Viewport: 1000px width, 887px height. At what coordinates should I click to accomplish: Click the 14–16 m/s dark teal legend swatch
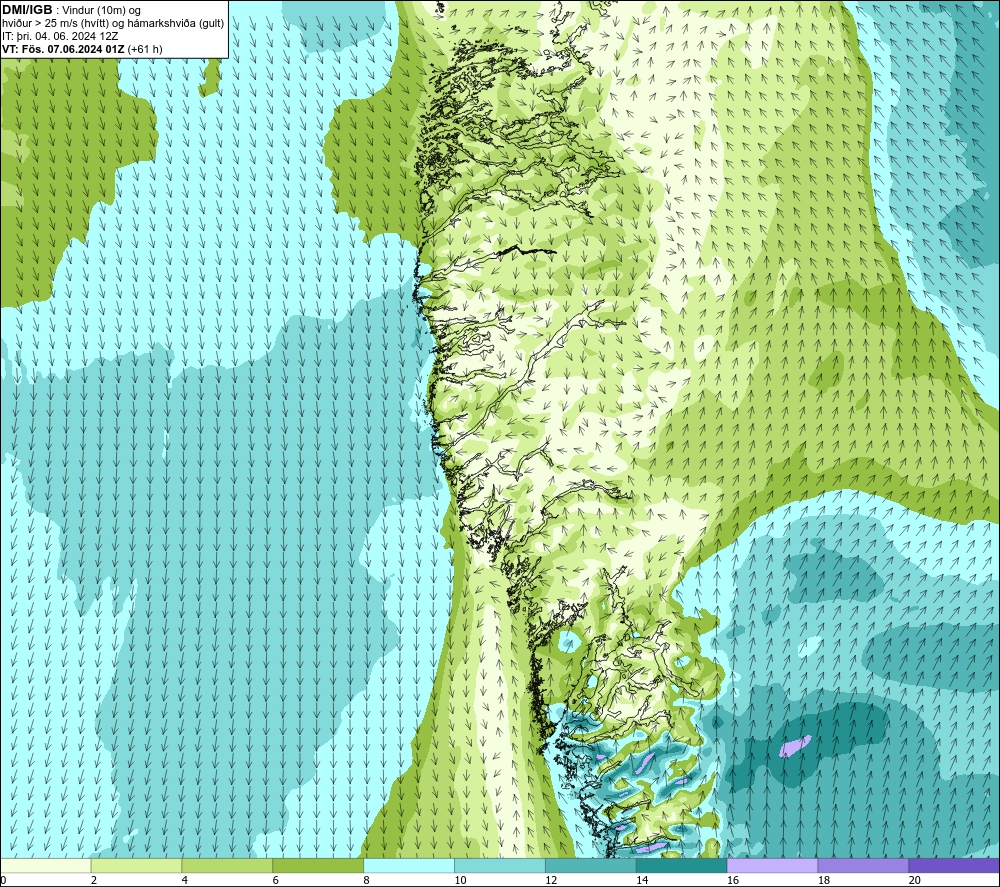click(682, 865)
